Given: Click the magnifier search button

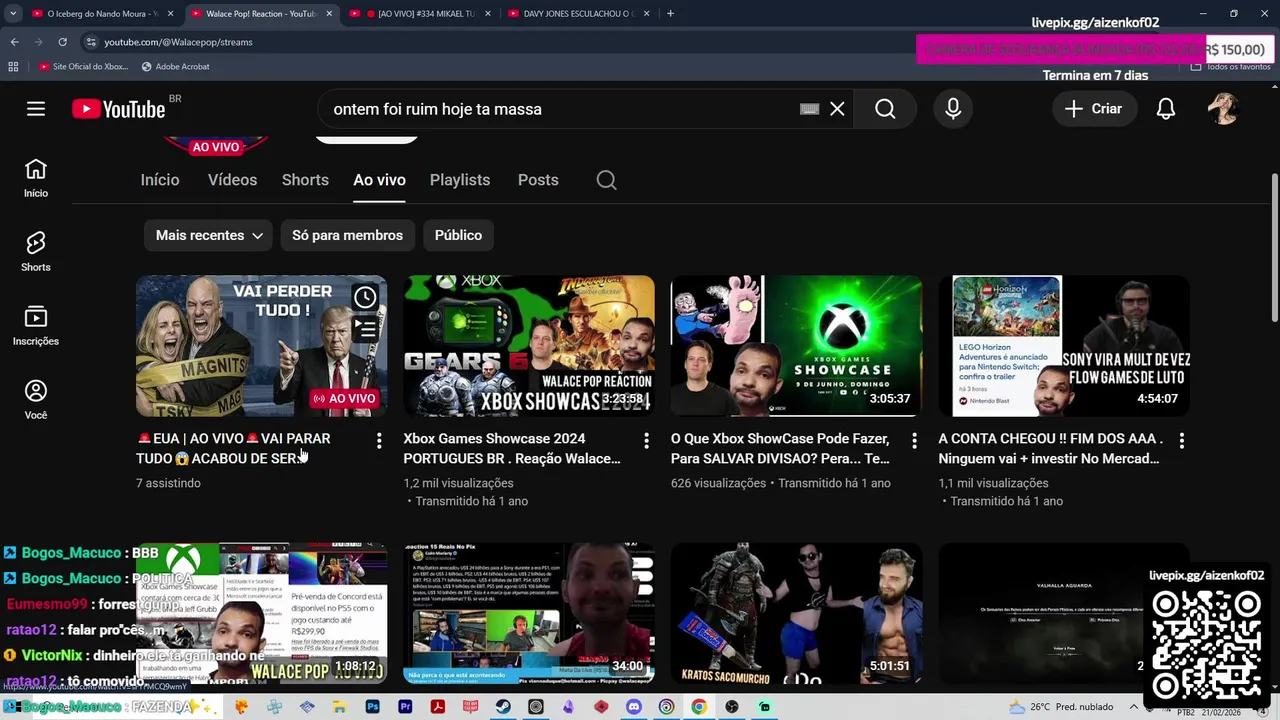Looking at the screenshot, I should [x=885, y=109].
